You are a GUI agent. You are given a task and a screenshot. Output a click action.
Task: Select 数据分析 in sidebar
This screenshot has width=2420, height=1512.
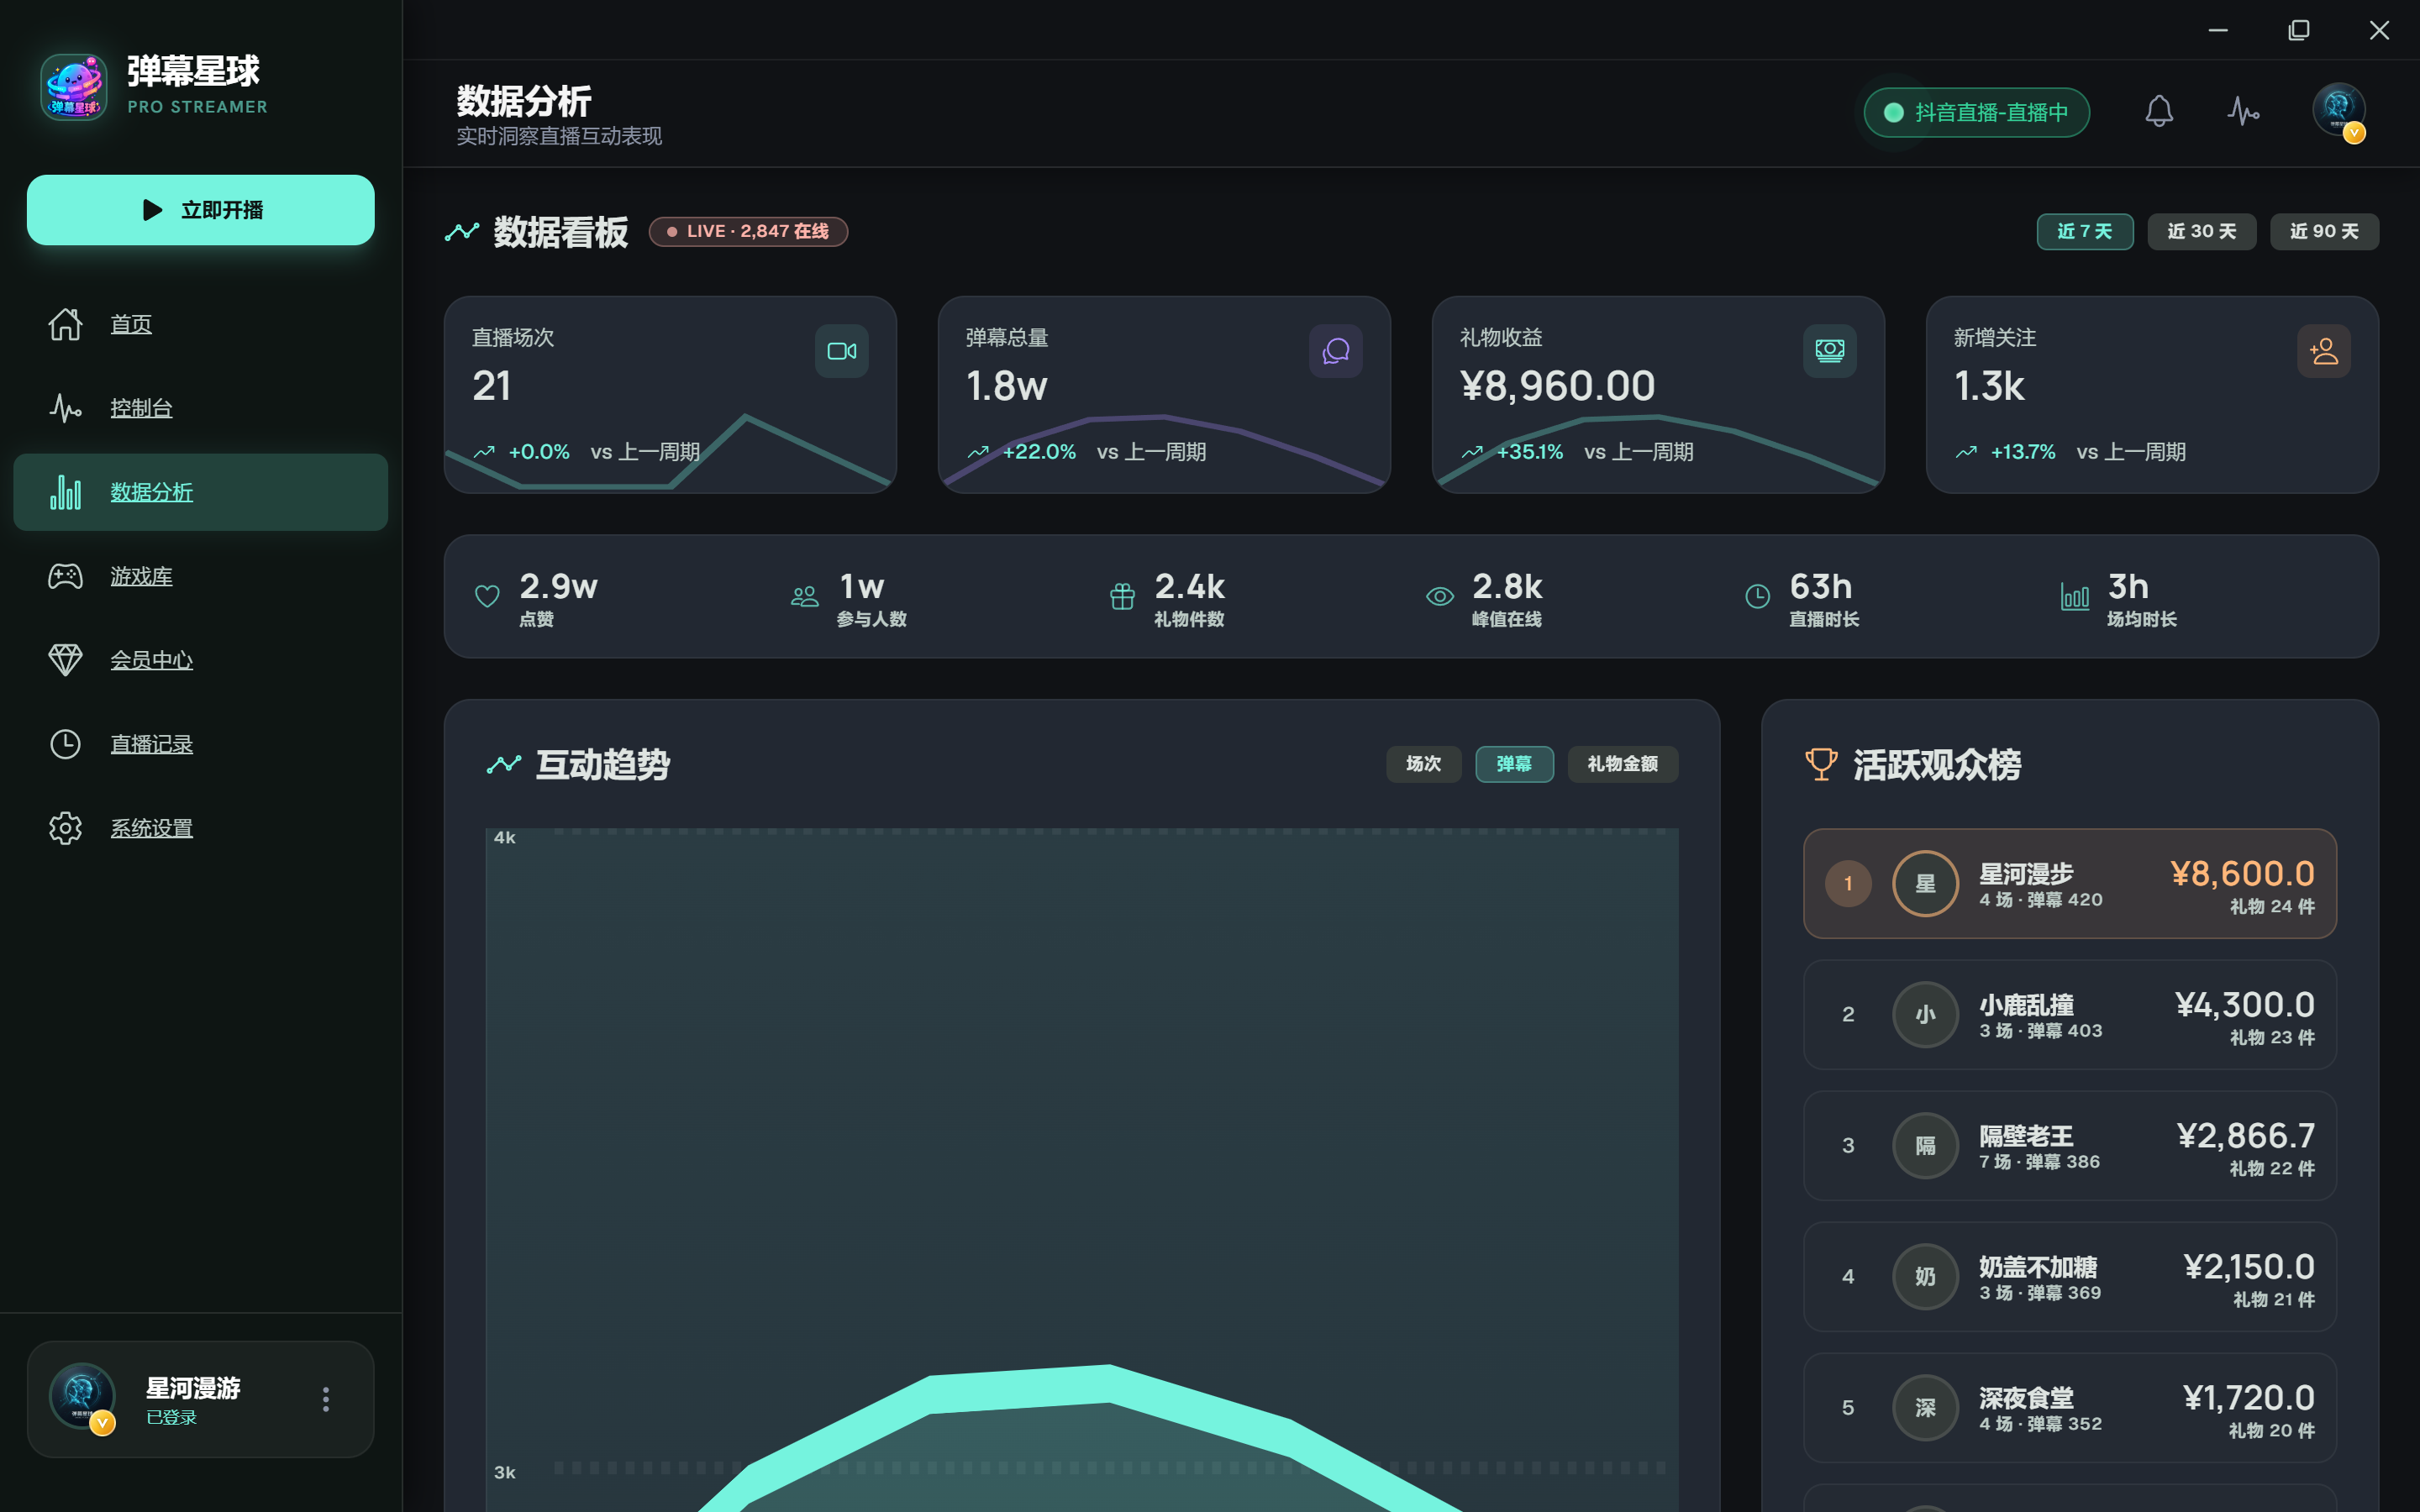coord(201,492)
